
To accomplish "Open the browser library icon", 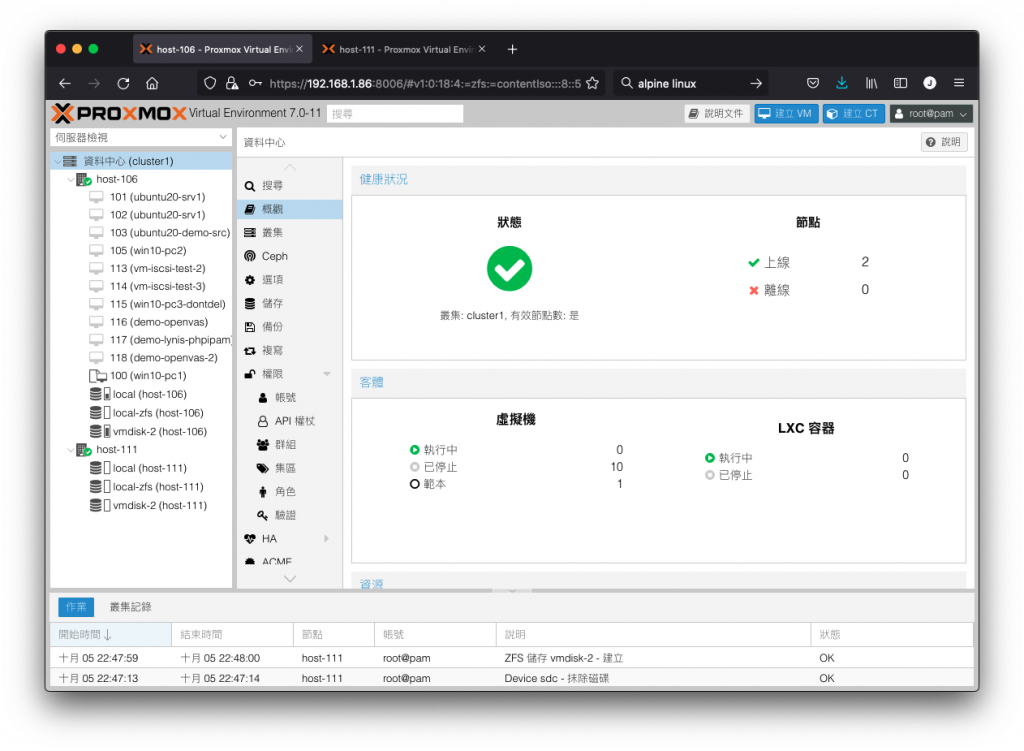I will point(871,83).
